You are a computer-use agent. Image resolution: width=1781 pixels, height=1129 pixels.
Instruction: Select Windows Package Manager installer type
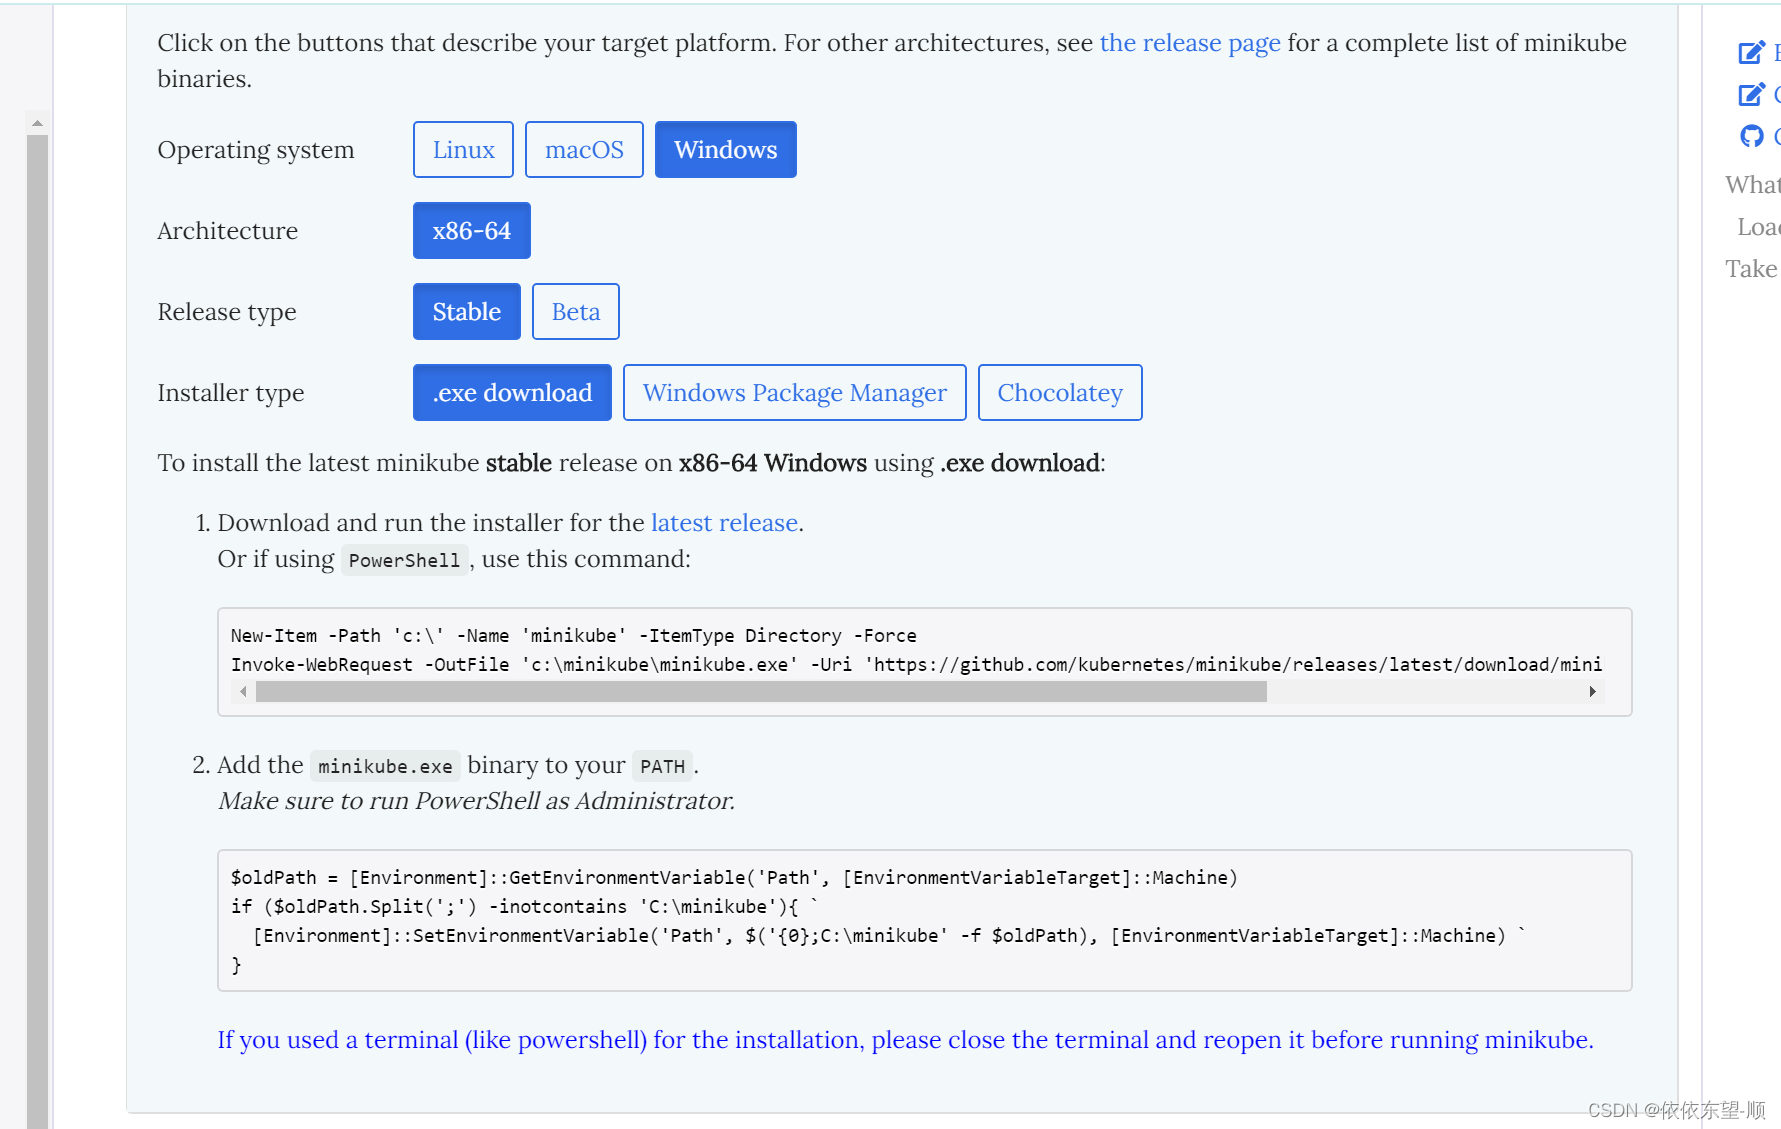tap(794, 393)
